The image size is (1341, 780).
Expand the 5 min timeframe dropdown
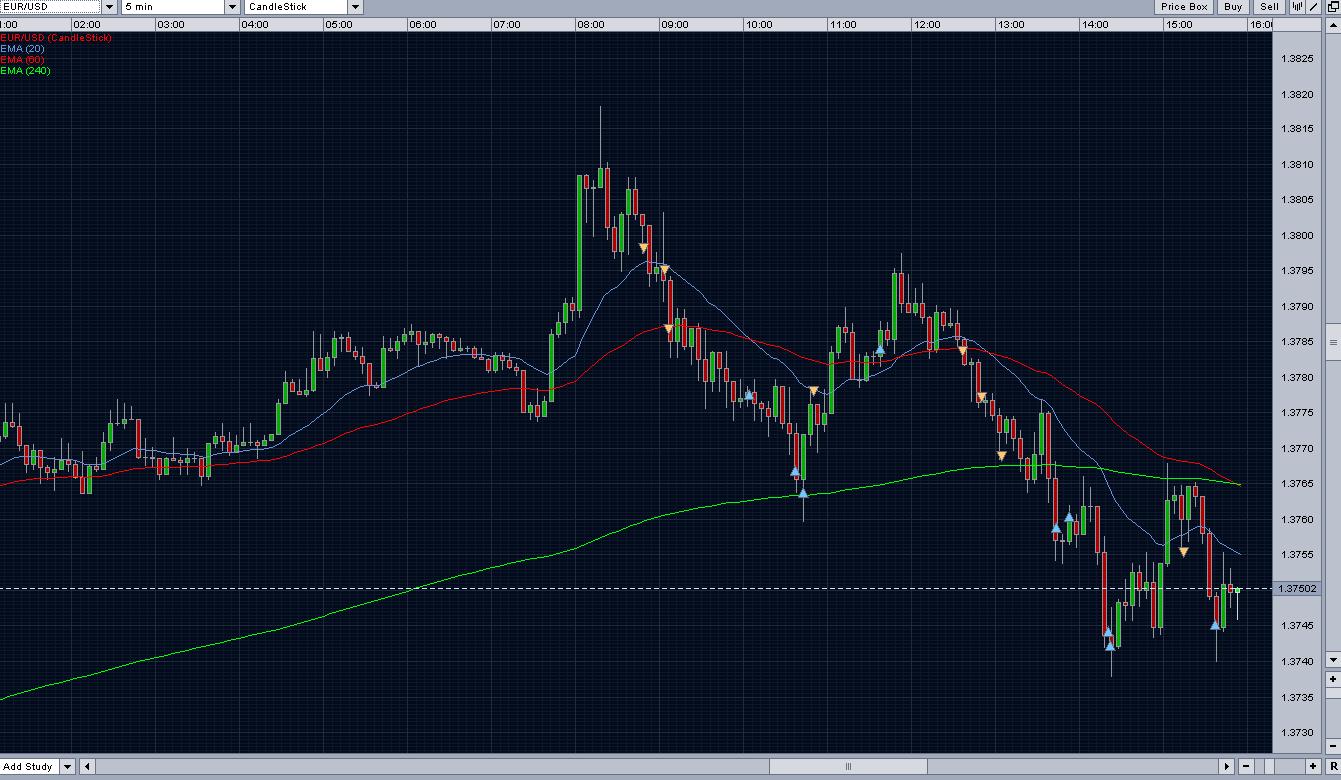click(x=232, y=7)
